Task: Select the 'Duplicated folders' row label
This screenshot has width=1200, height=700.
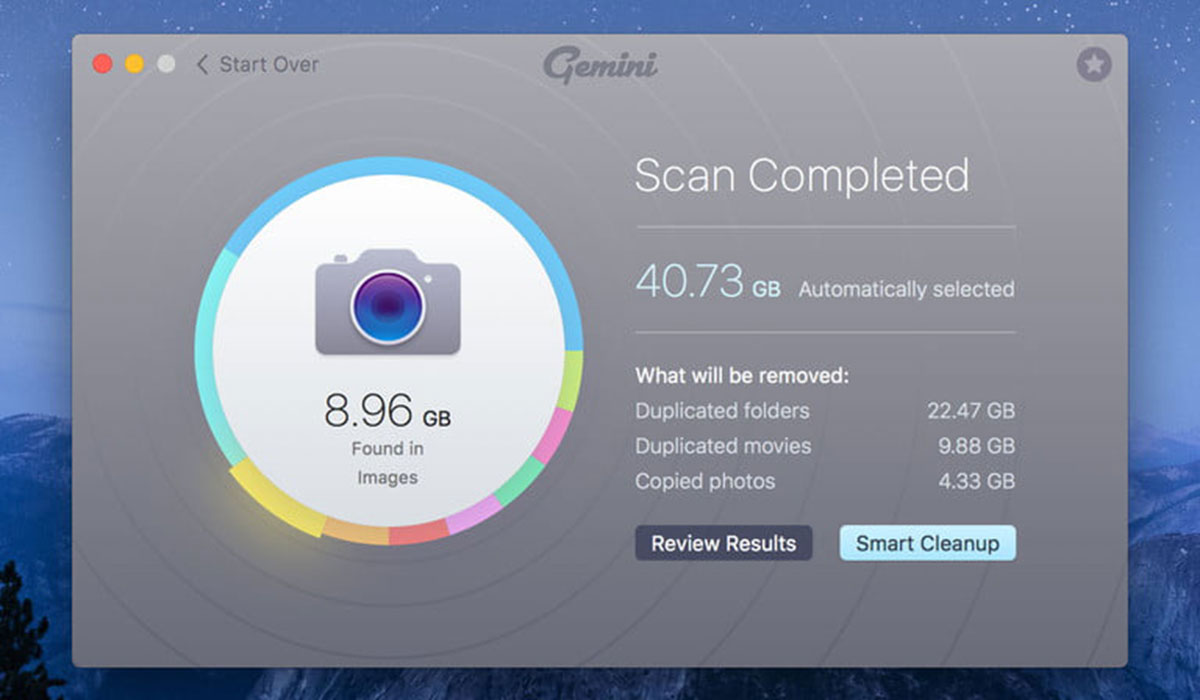Action: pos(722,411)
